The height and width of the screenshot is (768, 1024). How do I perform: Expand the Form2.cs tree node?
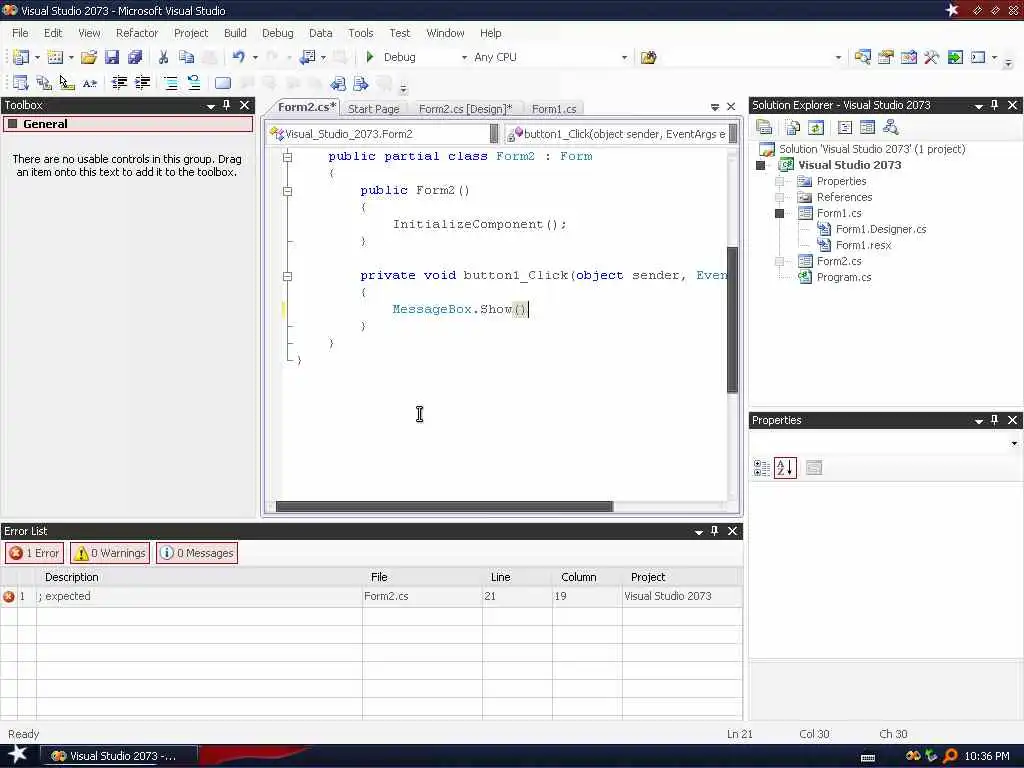pyautogui.click(x=779, y=261)
